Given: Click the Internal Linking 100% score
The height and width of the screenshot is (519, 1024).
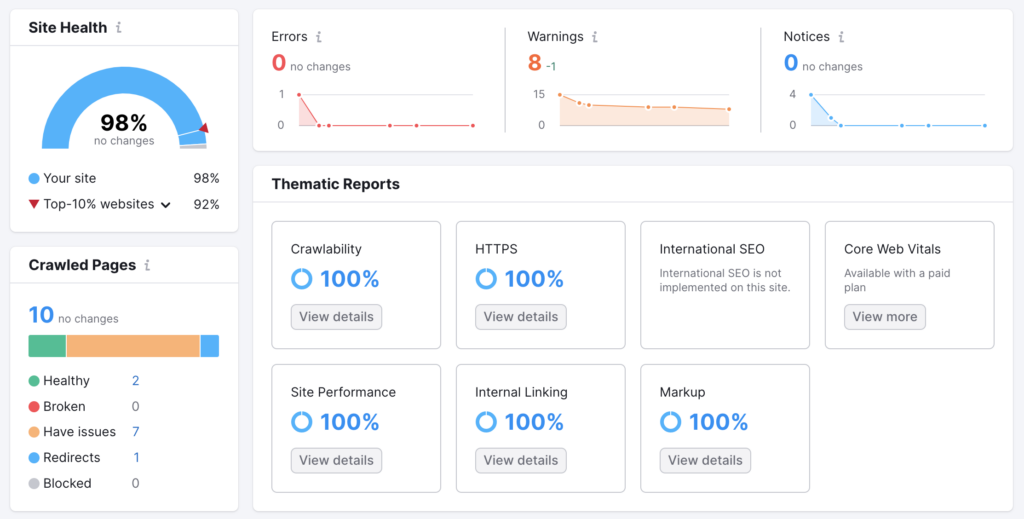Looking at the screenshot, I should pyautogui.click(x=534, y=422).
